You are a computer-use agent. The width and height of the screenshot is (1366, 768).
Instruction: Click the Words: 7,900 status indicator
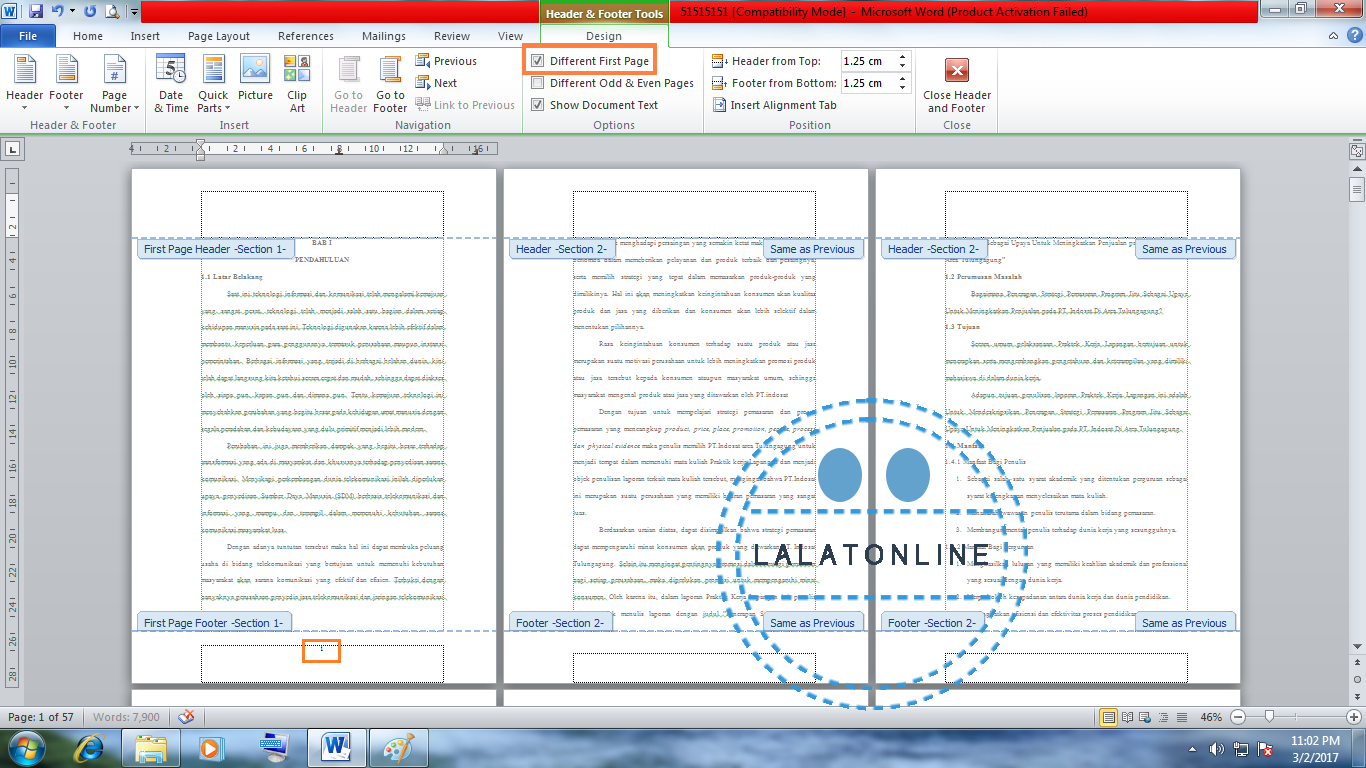pos(126,717)
